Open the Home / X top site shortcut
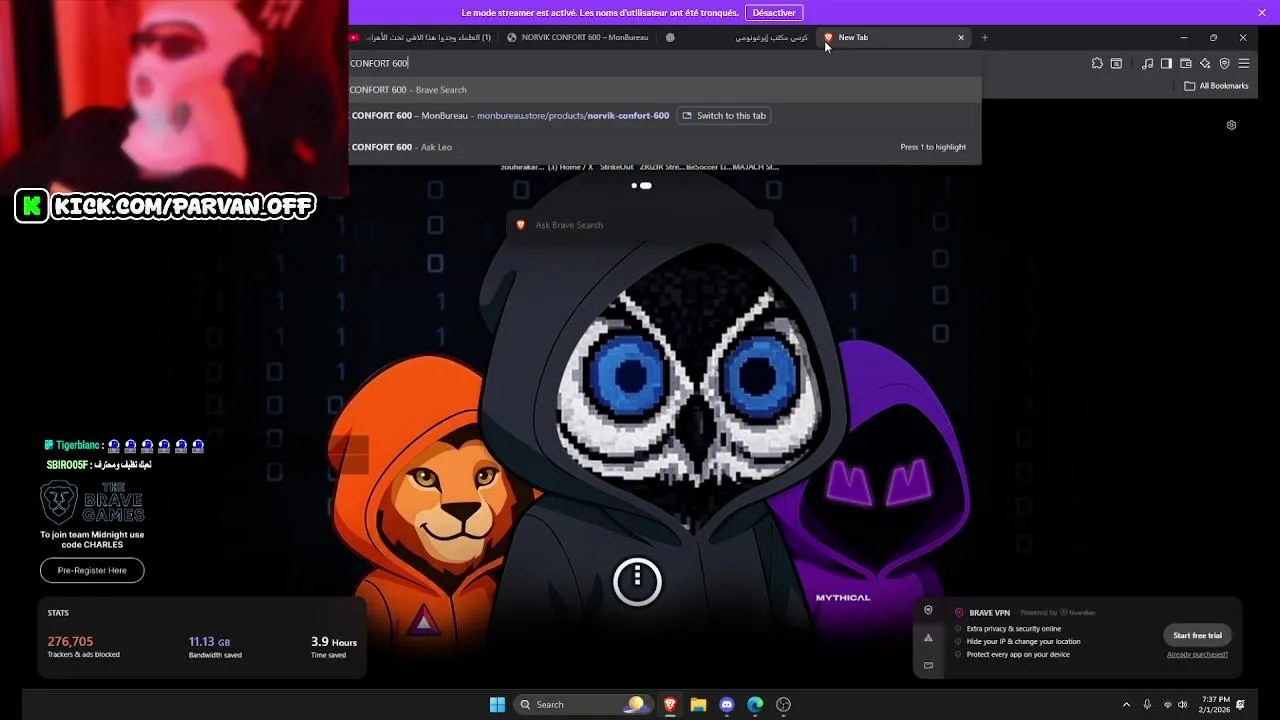 [x=570, y=167]
